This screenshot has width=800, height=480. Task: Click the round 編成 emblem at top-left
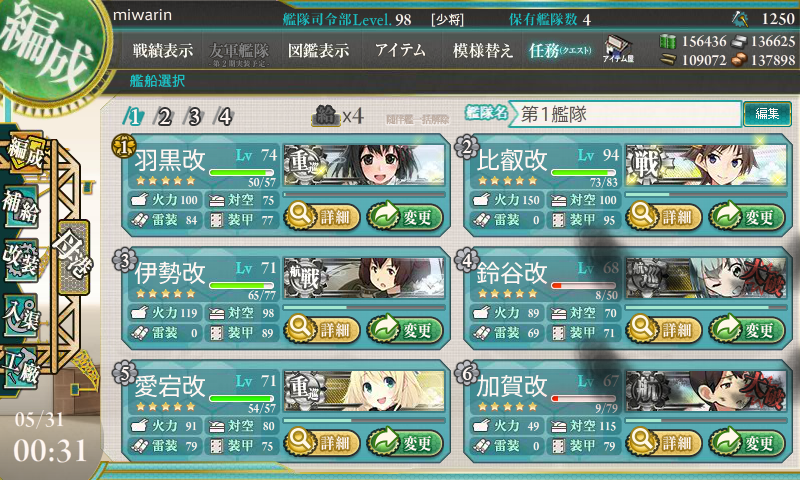(48, 48)
